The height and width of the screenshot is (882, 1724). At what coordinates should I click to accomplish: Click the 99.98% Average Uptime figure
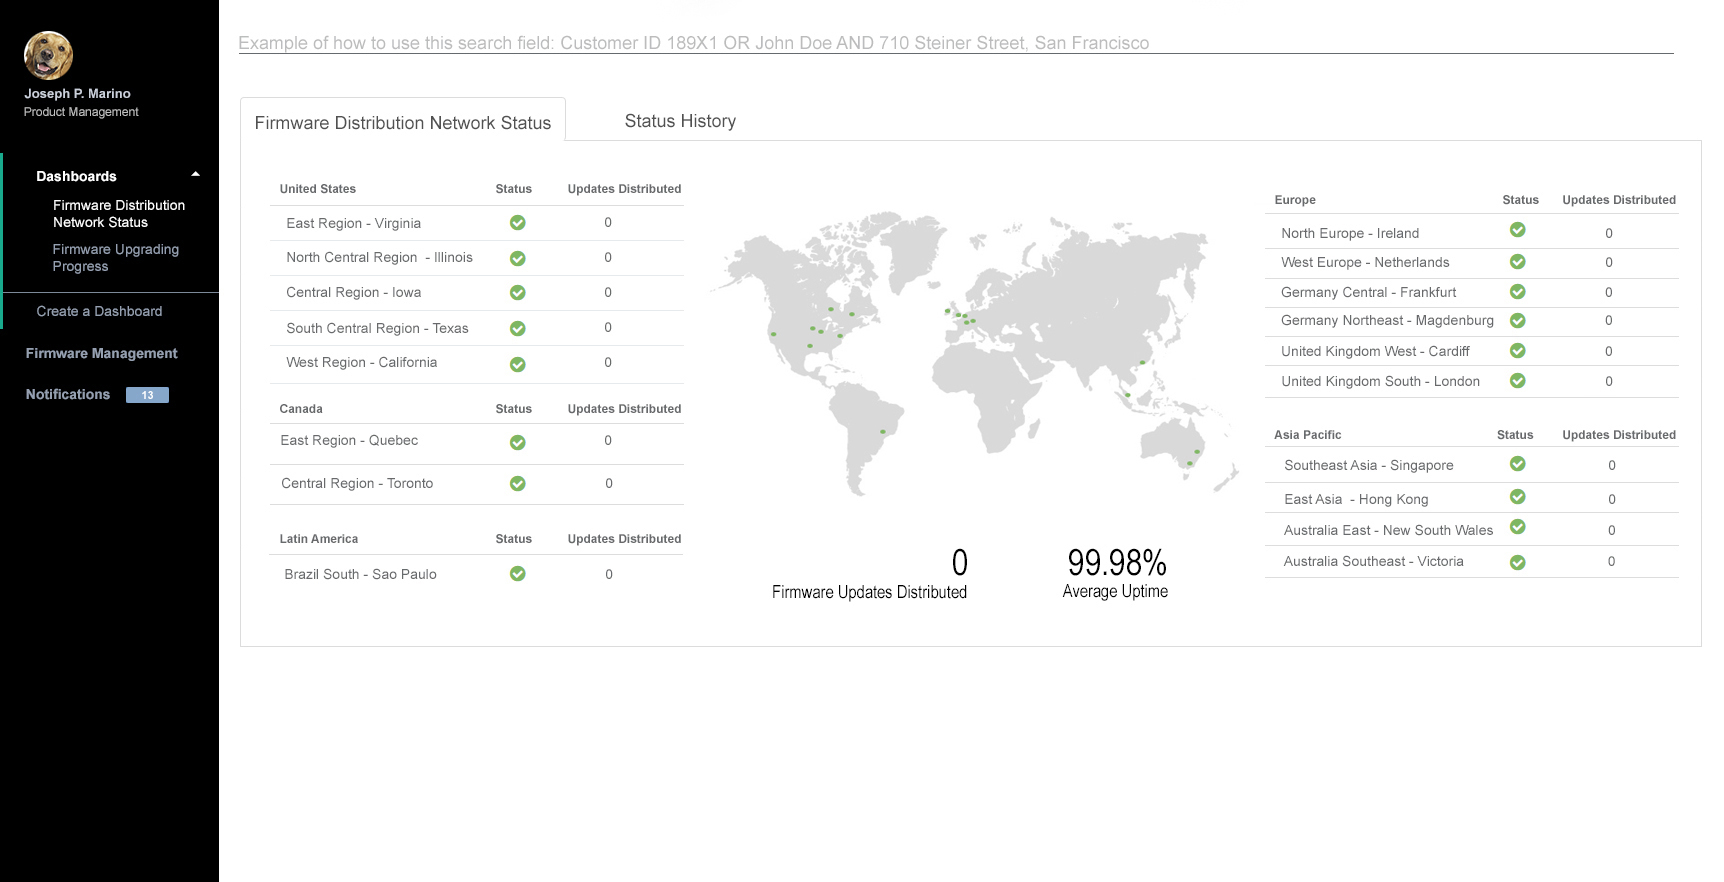(x=1116, y=563)
